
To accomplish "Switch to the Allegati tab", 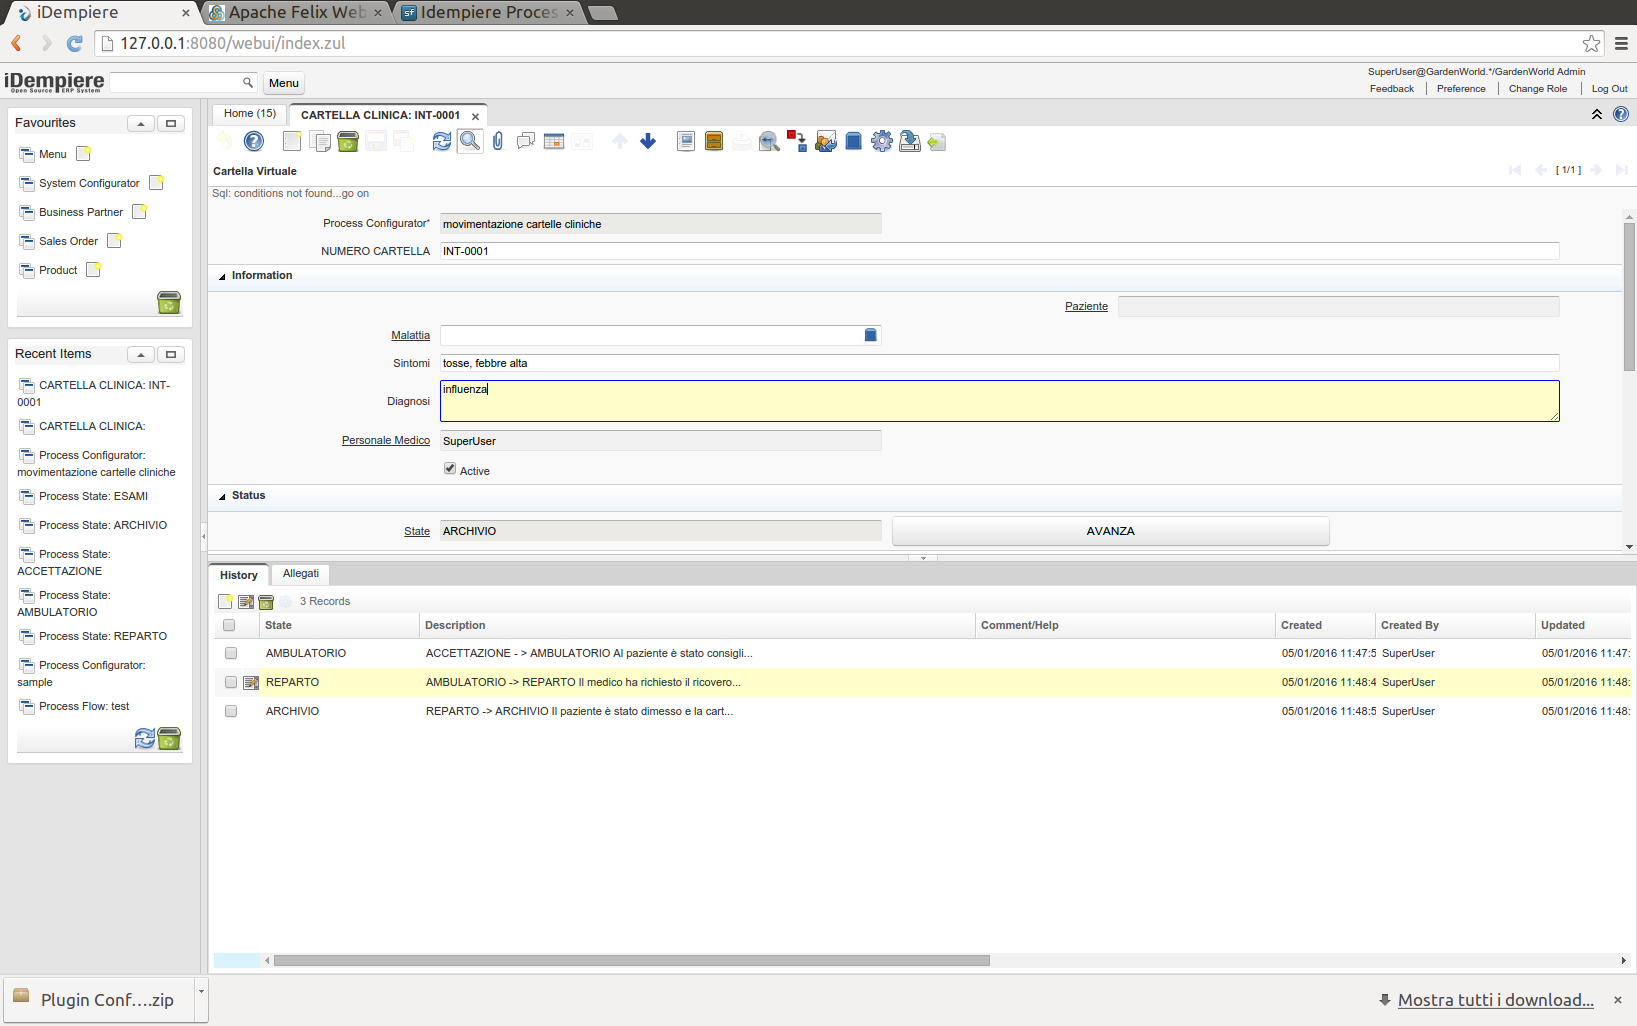I will click(x=301, y=574).
